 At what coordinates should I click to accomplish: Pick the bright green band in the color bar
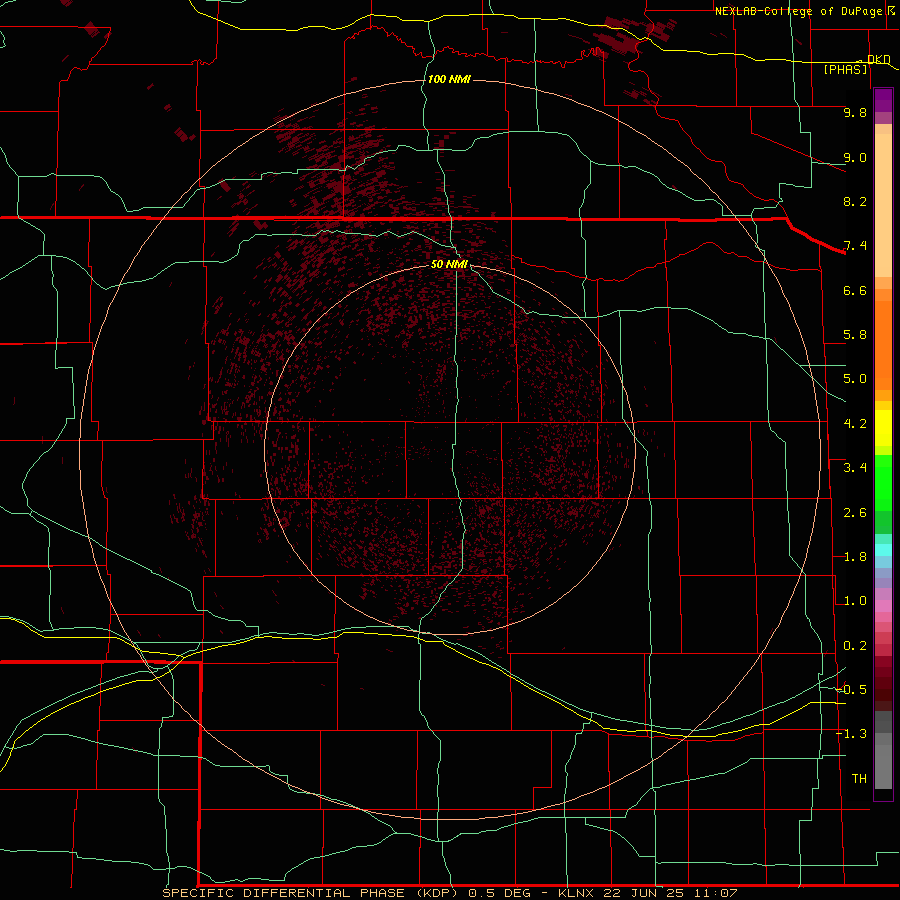click(883, 484)
